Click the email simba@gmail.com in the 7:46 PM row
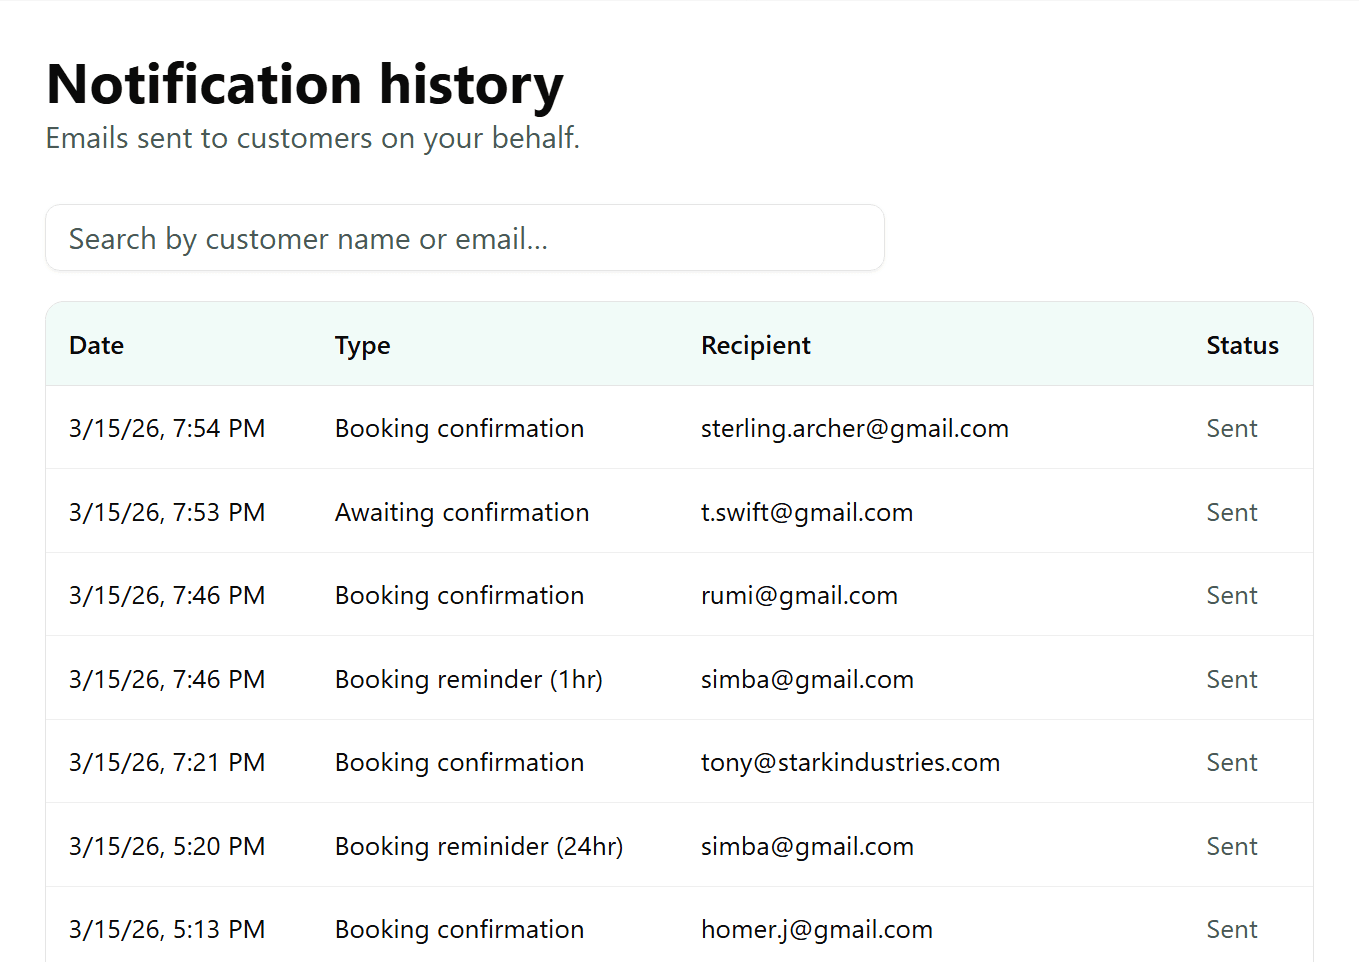1359x962 pixels. (807, 679)
